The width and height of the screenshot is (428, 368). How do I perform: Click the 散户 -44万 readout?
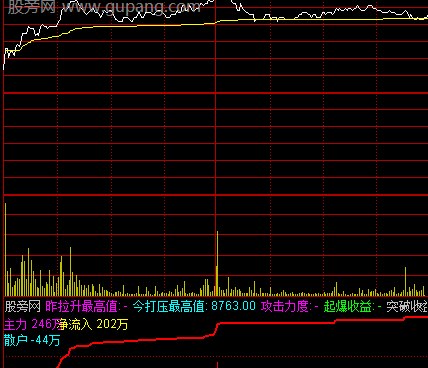[32, 340]
